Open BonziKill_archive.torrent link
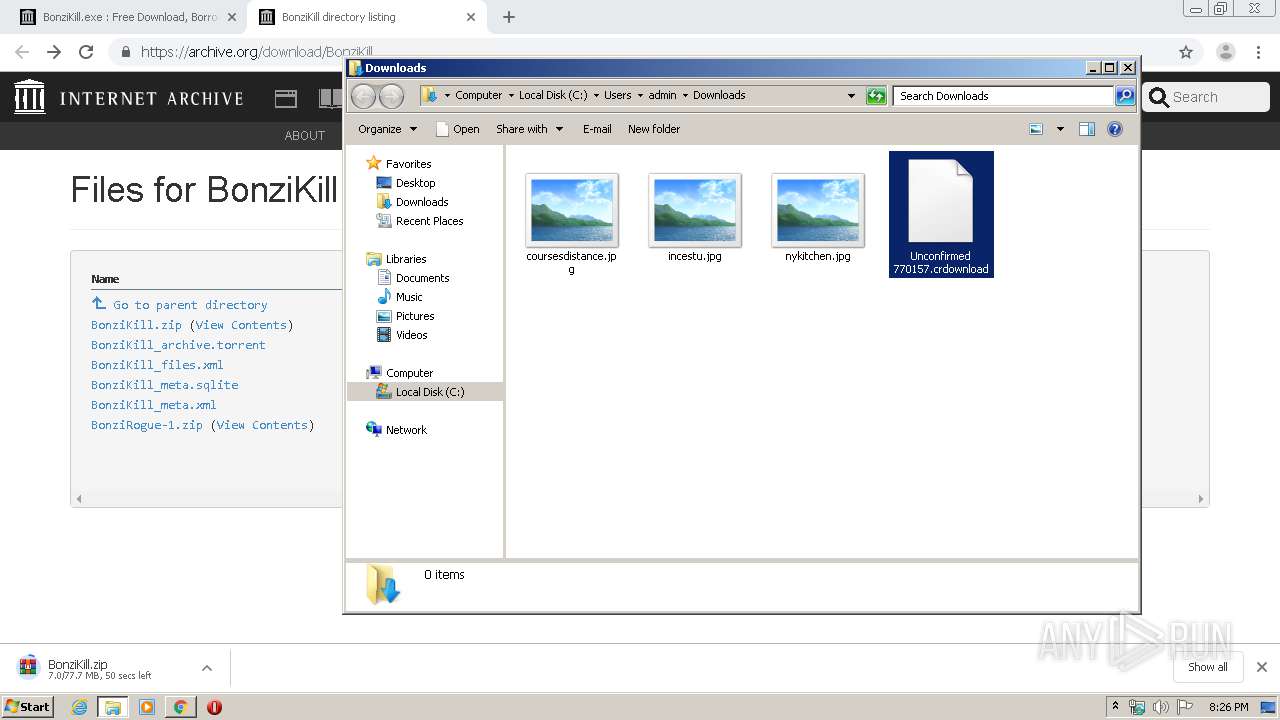Screen dimensions: 1280x720 (179, 345)
